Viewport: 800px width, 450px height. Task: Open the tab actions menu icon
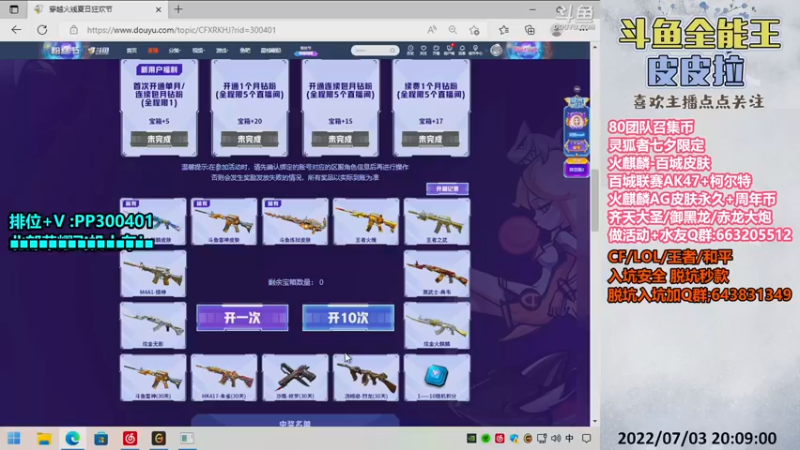pos(14,9)
